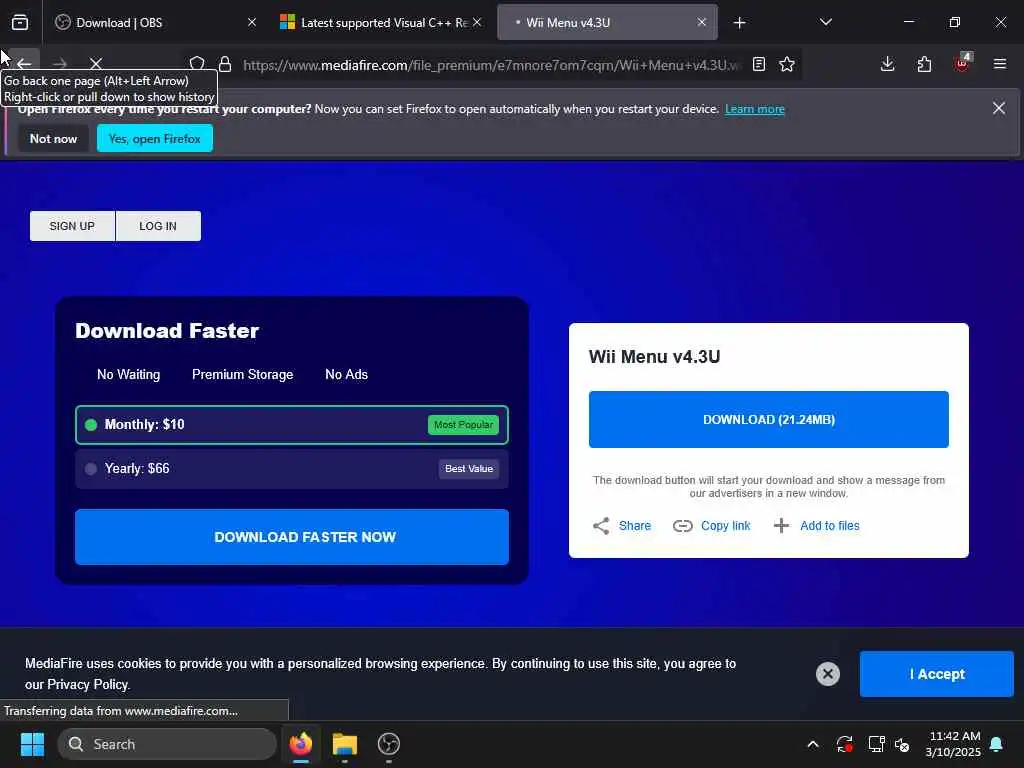
Task: Click the share arrows icon
Action: 601,526
